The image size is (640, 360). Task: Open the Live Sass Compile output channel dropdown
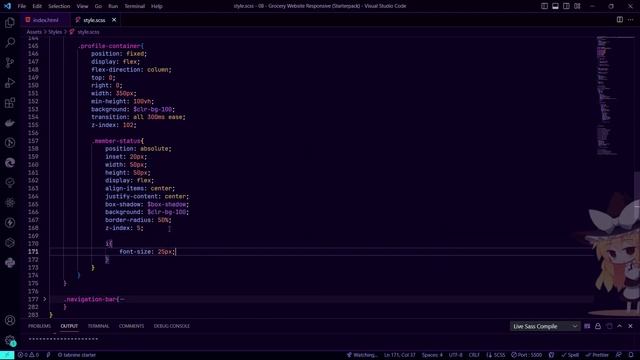click(545, 326)
